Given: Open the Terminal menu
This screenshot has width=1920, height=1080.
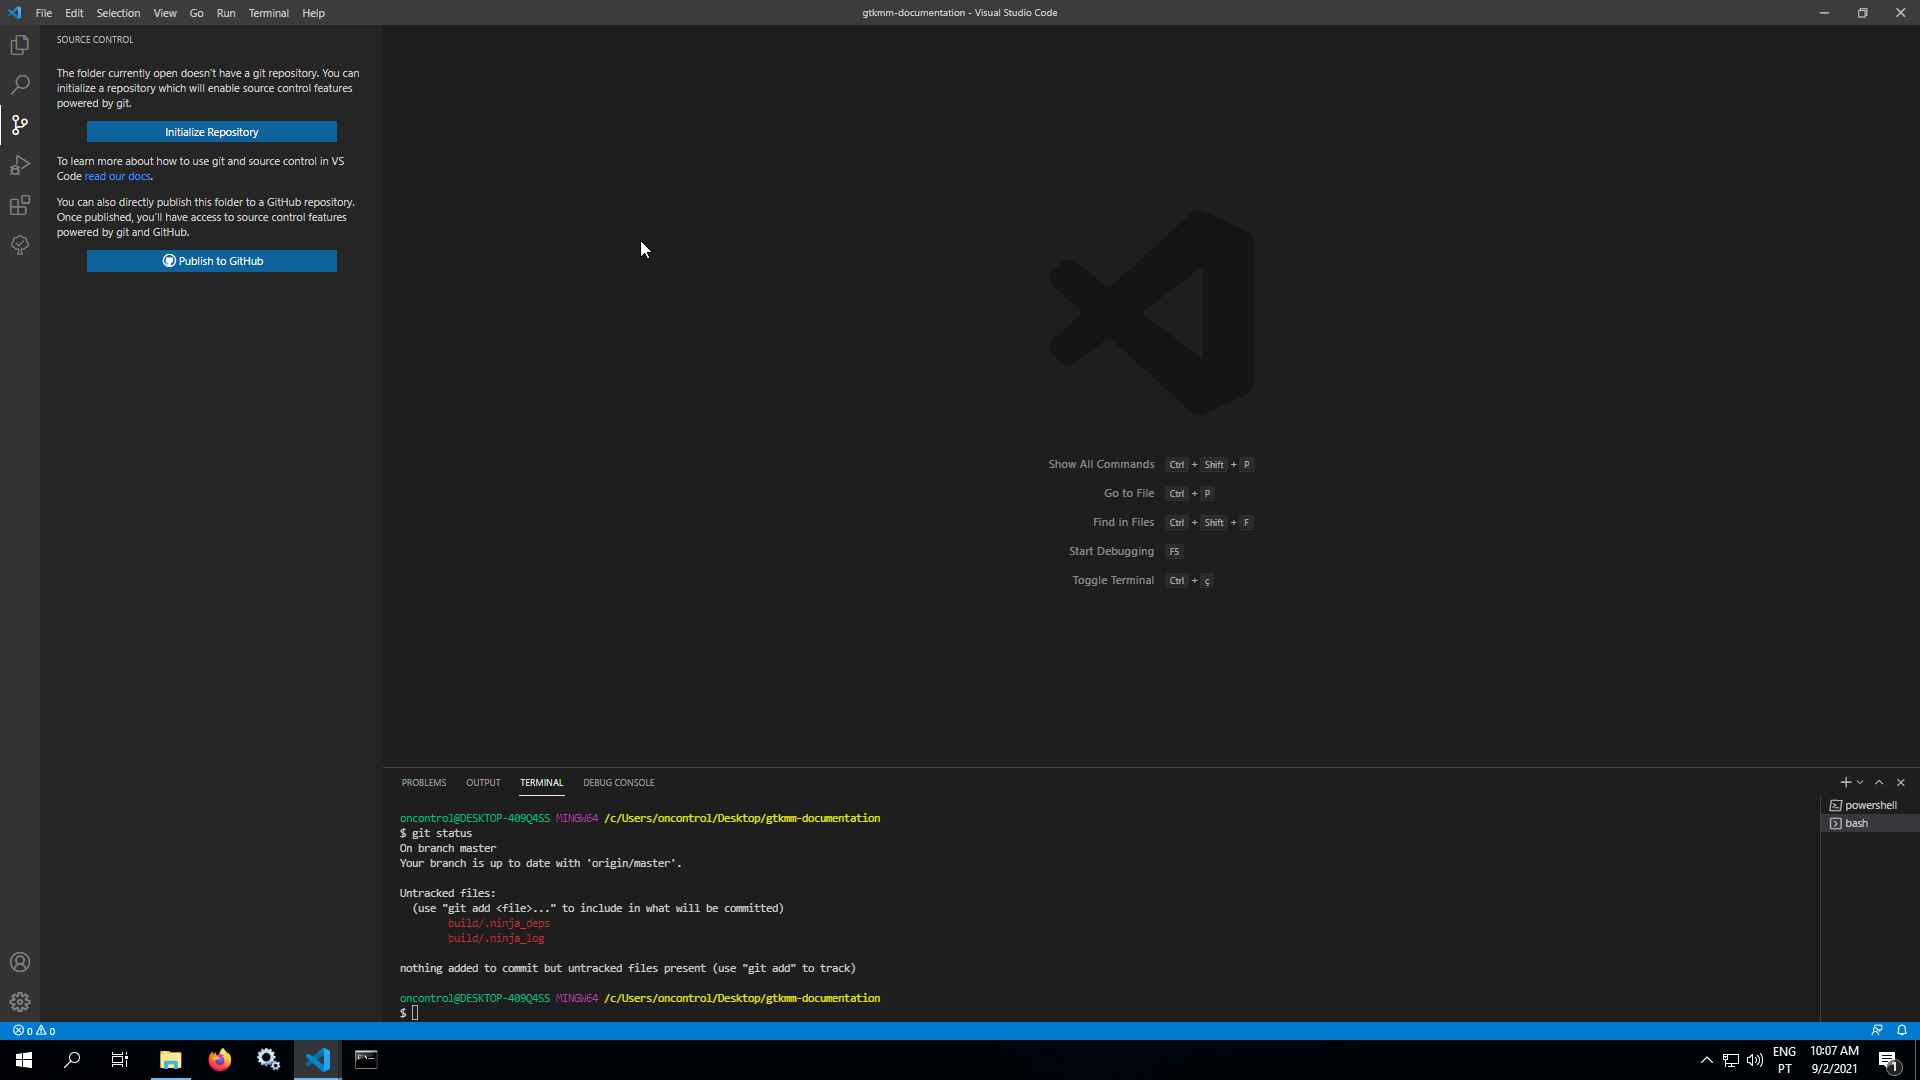Looking at the screenshot, I should point(268,13).
